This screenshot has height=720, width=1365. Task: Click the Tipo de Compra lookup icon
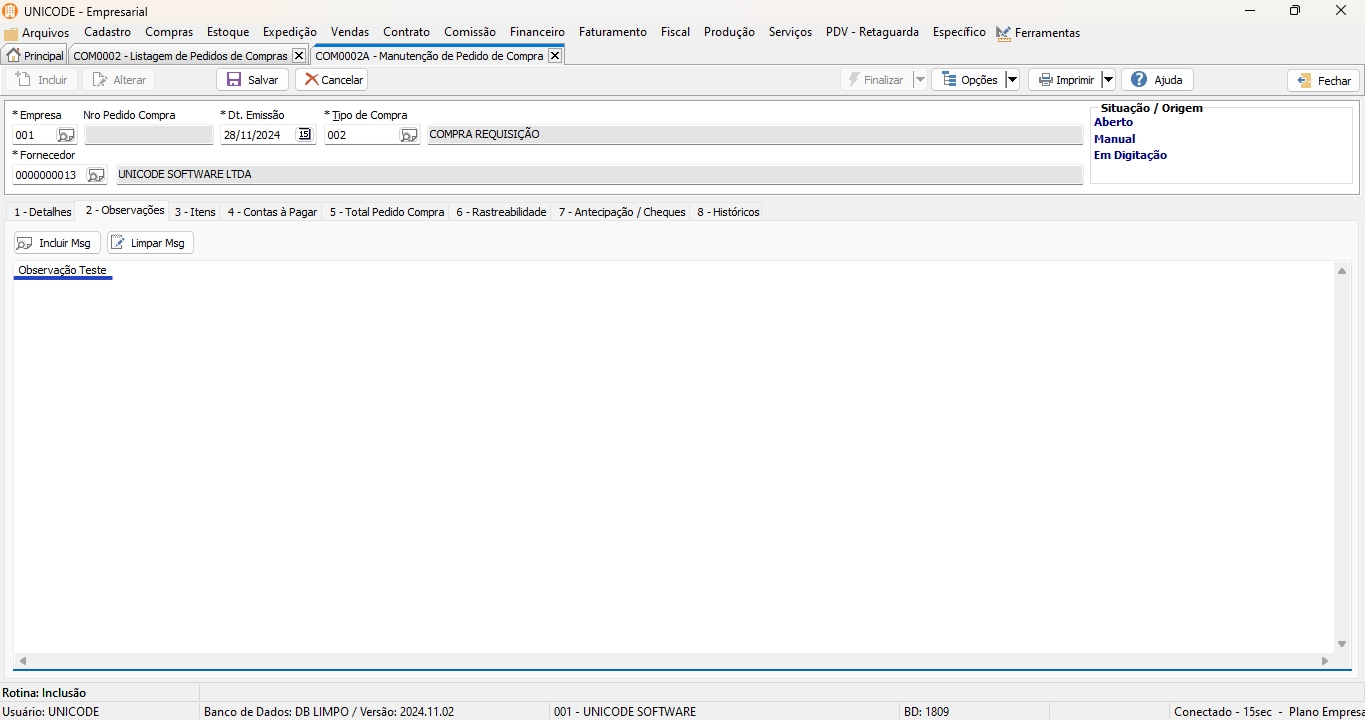tap(409, 135)
